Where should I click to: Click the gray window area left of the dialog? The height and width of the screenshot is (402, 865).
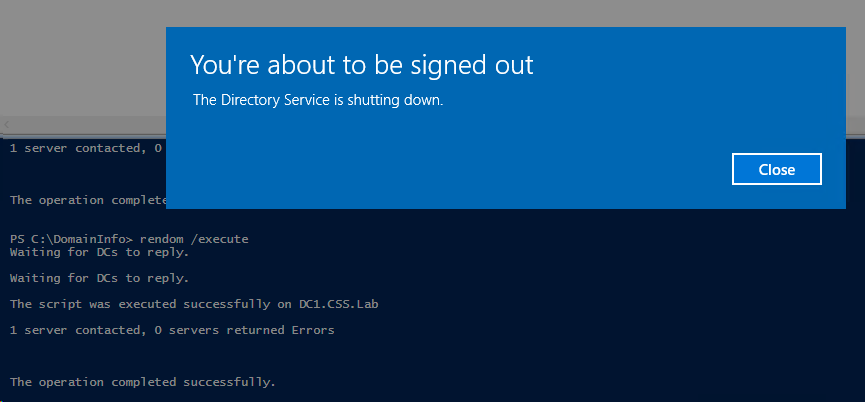[80, 60]
